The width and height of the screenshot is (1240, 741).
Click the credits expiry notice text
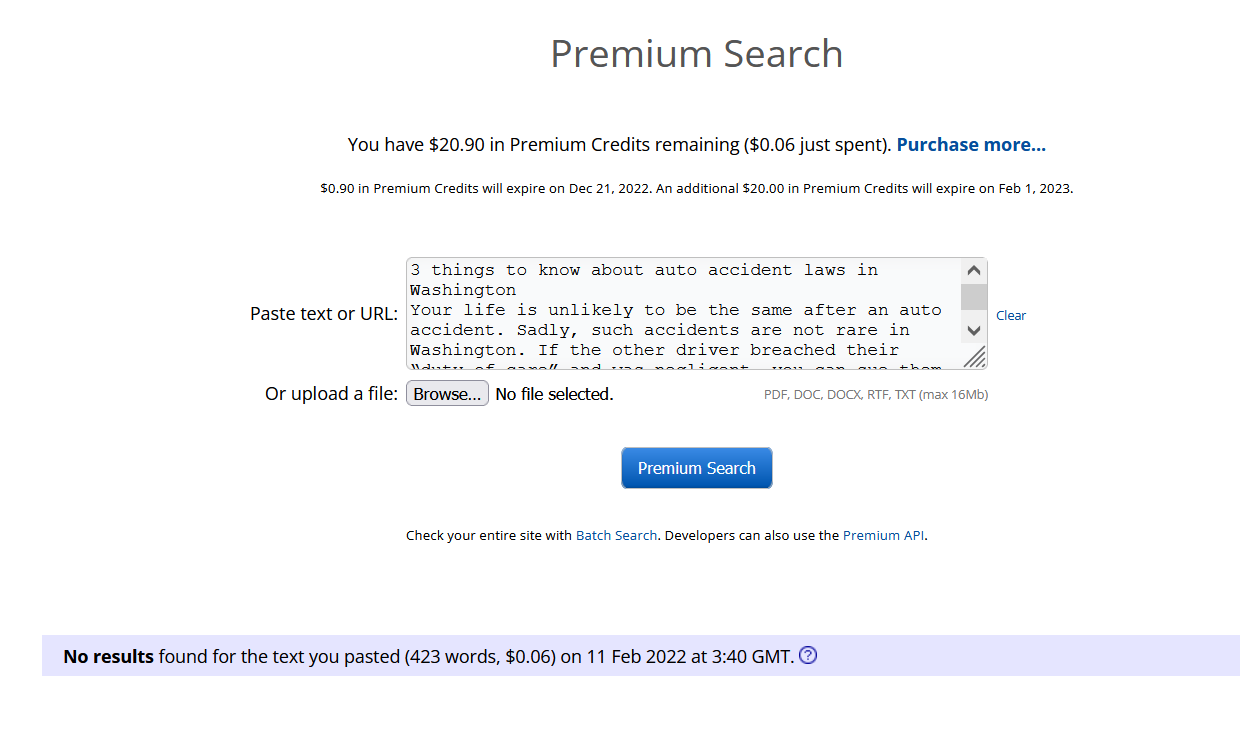pos(696,188)
